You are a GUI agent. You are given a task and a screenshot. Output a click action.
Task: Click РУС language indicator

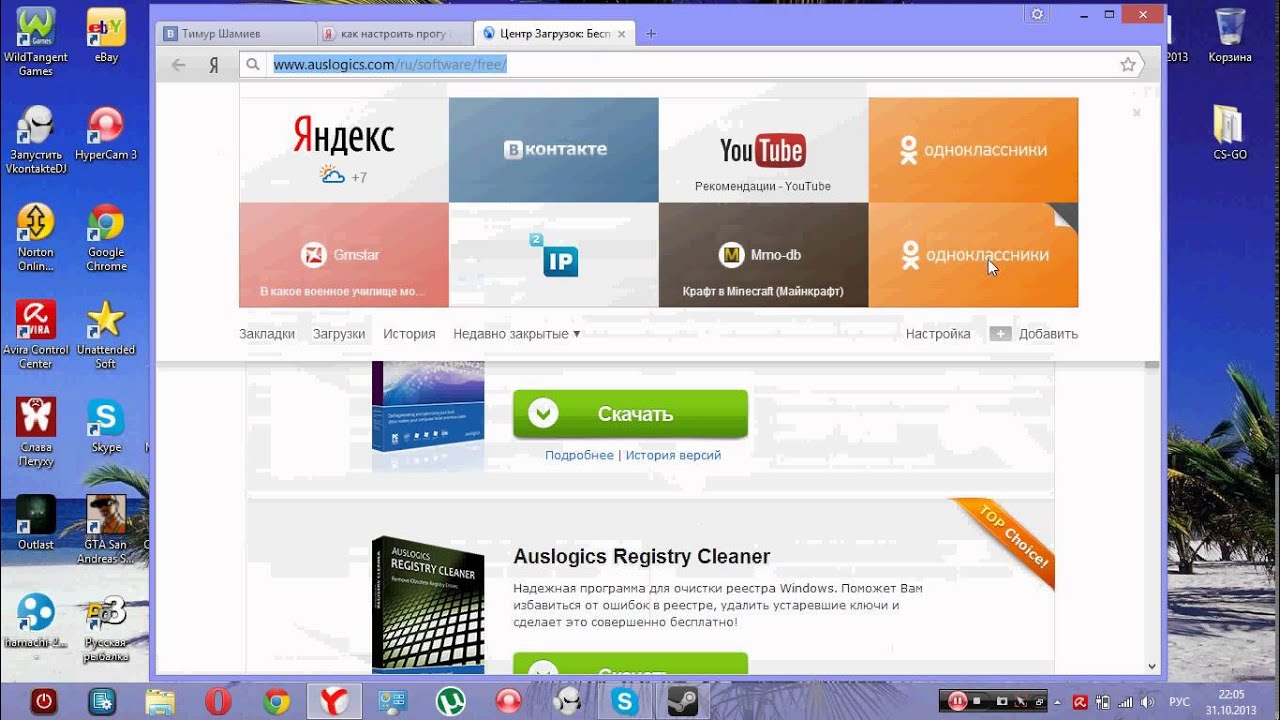(1180, 701)
